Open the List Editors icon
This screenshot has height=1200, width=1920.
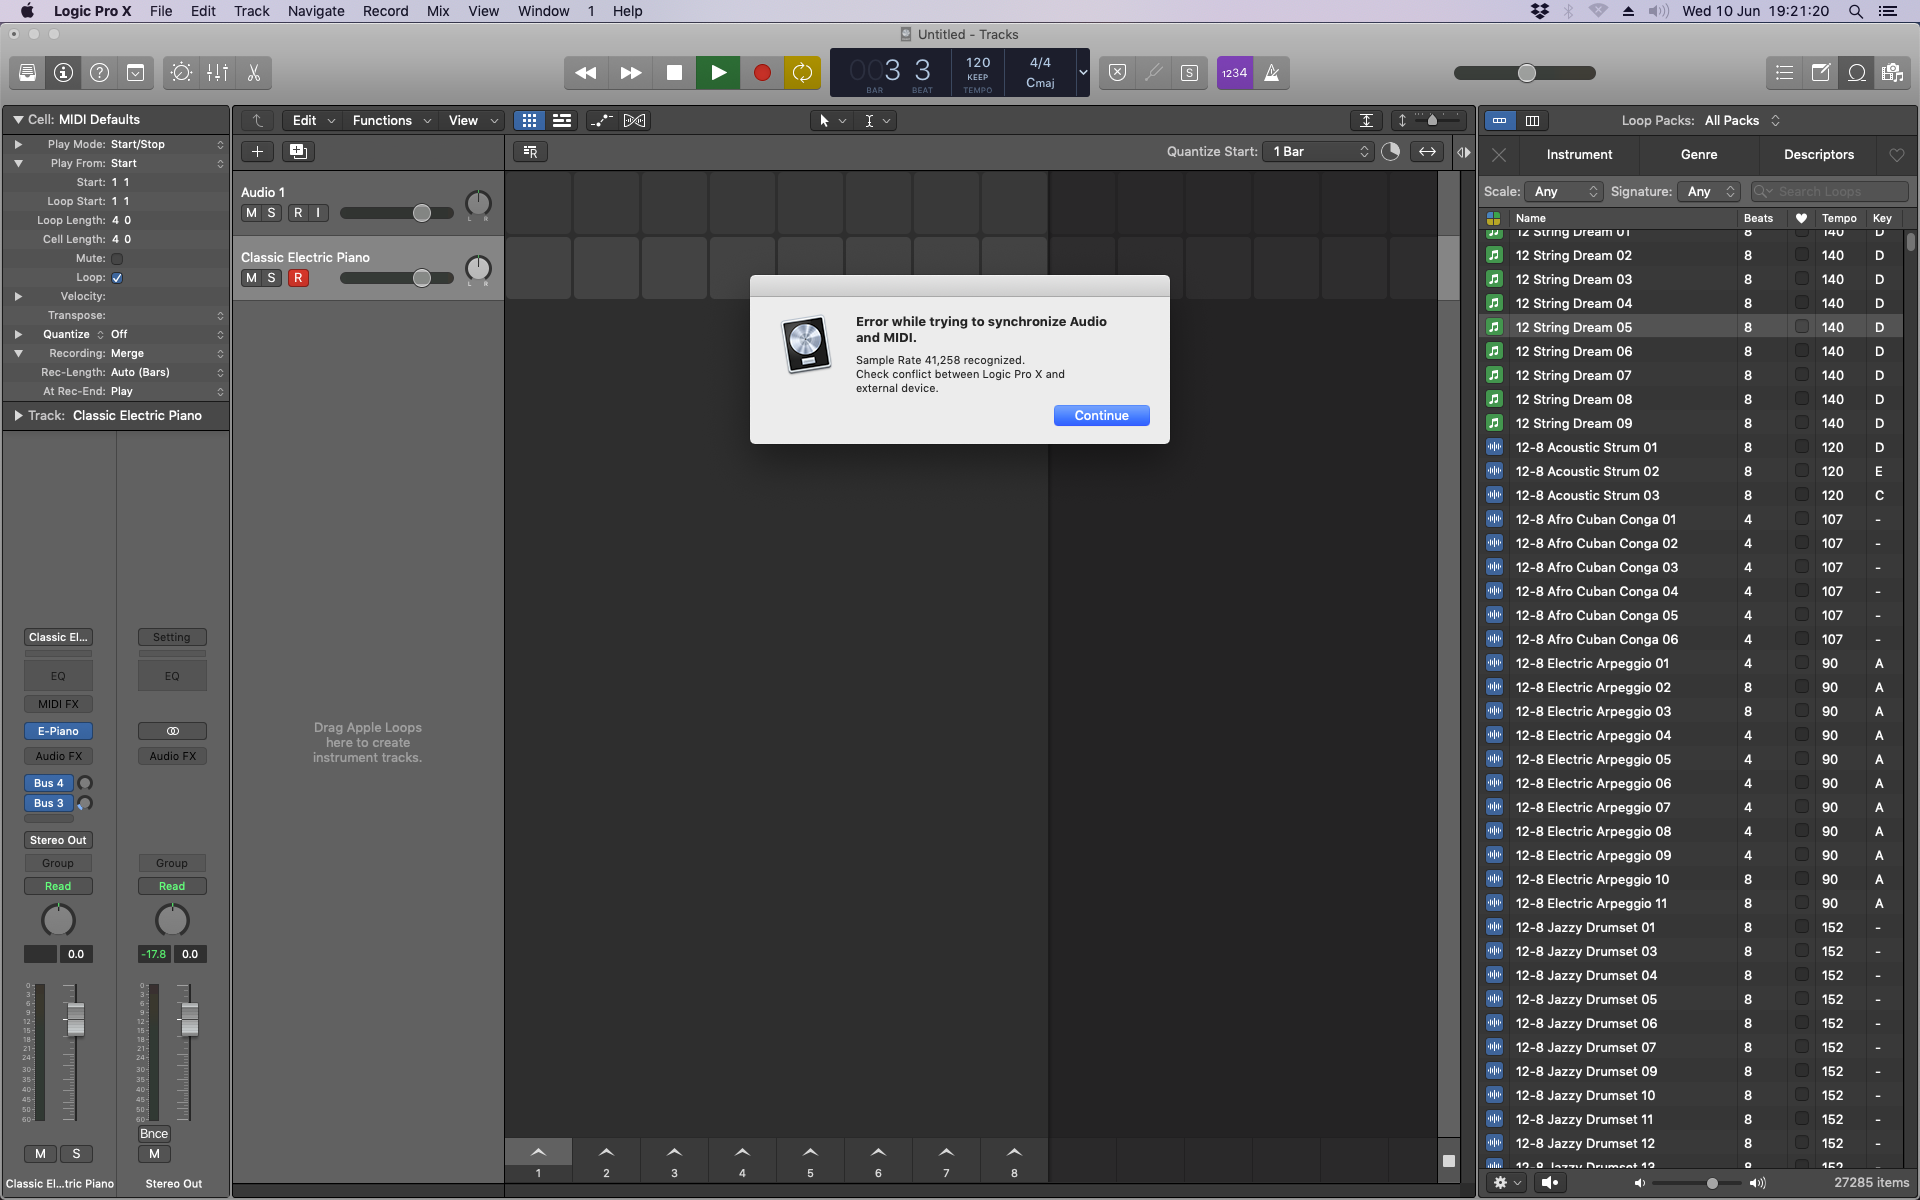coord(1784,73)
